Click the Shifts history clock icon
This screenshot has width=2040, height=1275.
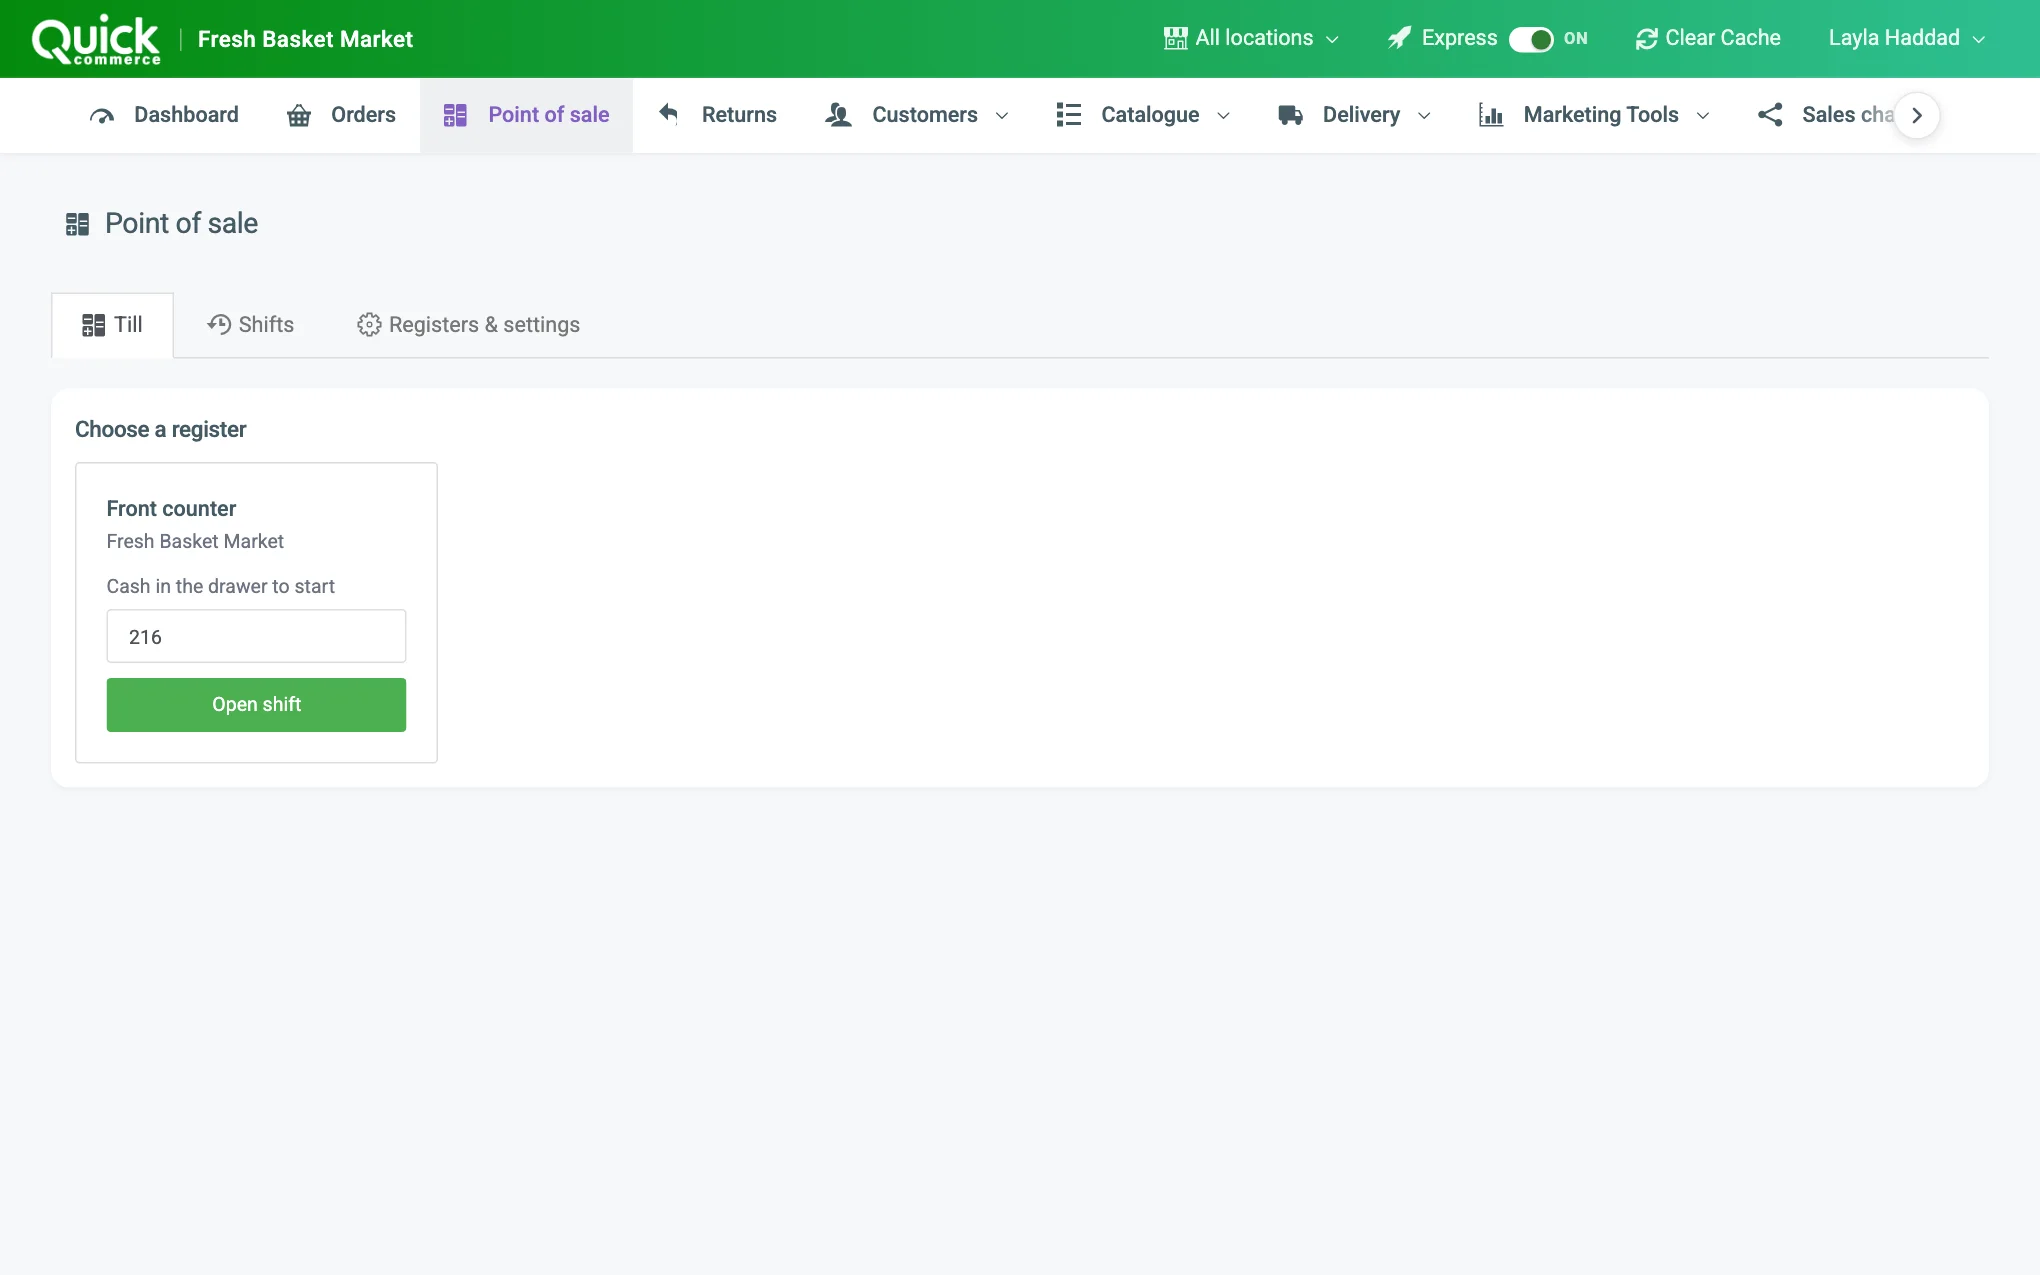tap(219, 325)
